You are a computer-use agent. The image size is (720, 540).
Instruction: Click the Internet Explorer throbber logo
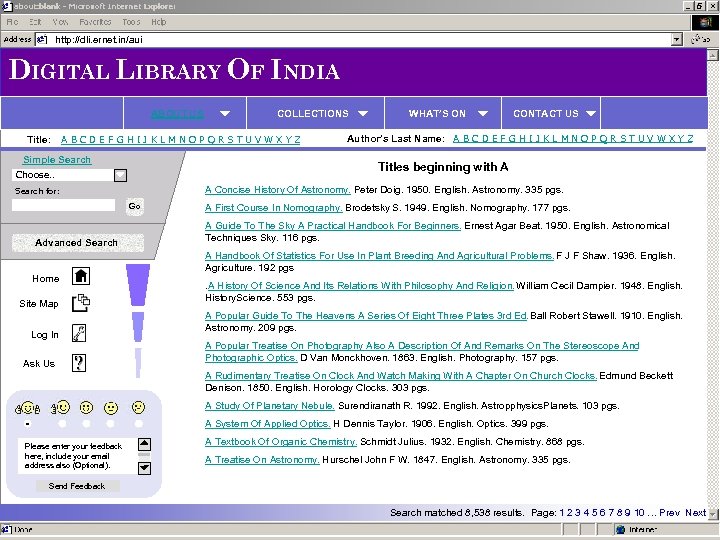[705, 22]
